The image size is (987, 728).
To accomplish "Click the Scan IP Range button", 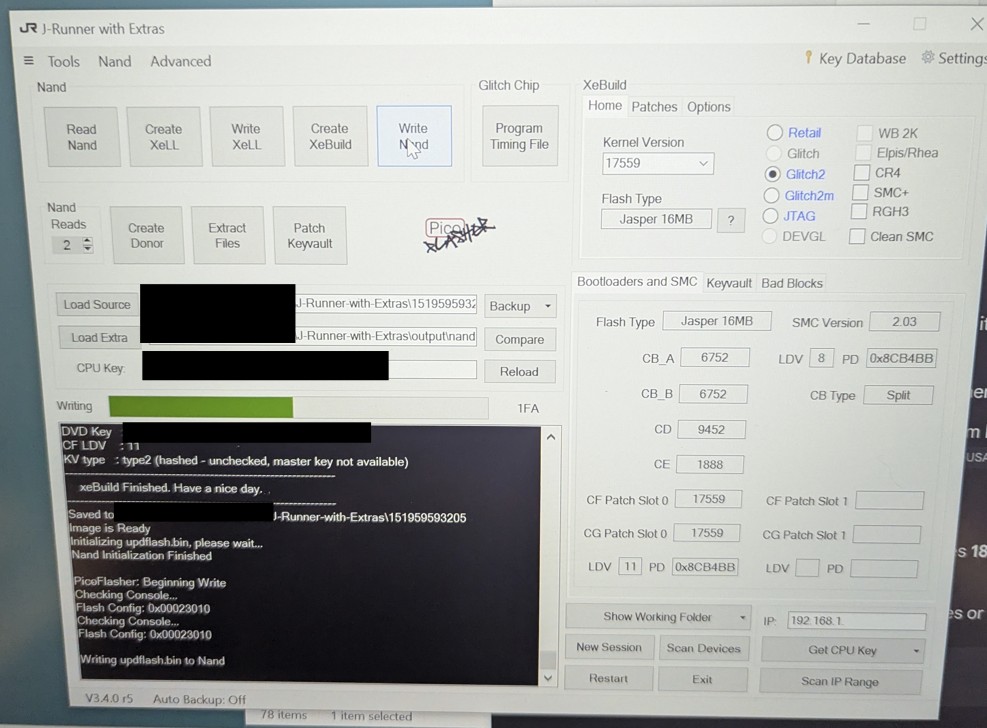I will click(840, 681).
